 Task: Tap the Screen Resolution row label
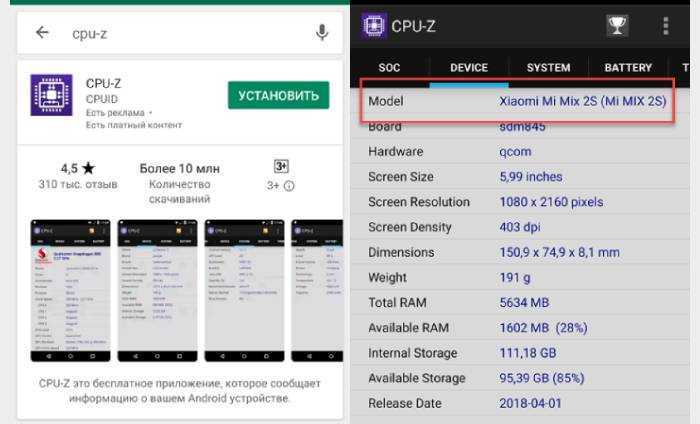419,202
